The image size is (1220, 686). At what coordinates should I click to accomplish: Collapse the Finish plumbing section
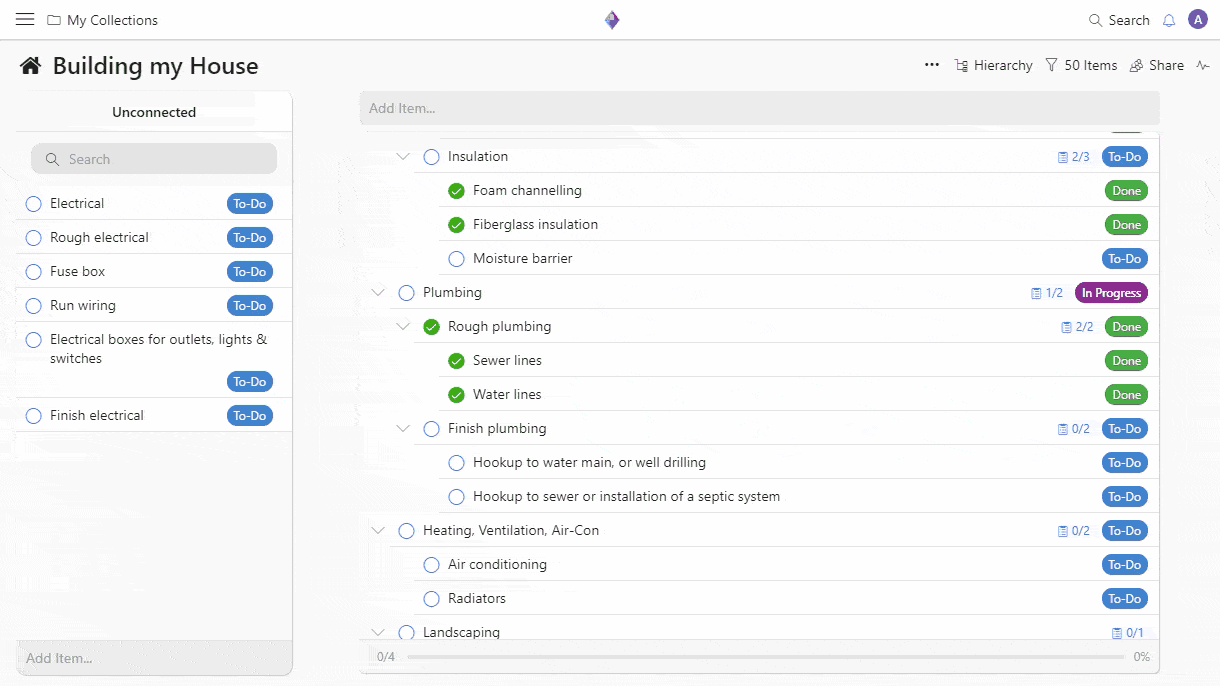point(403,429)
